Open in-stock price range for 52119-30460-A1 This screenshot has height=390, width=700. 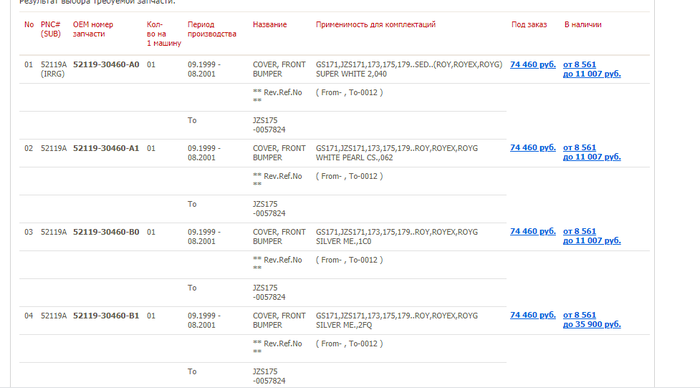pyautogui.click(x=592, y=152)
